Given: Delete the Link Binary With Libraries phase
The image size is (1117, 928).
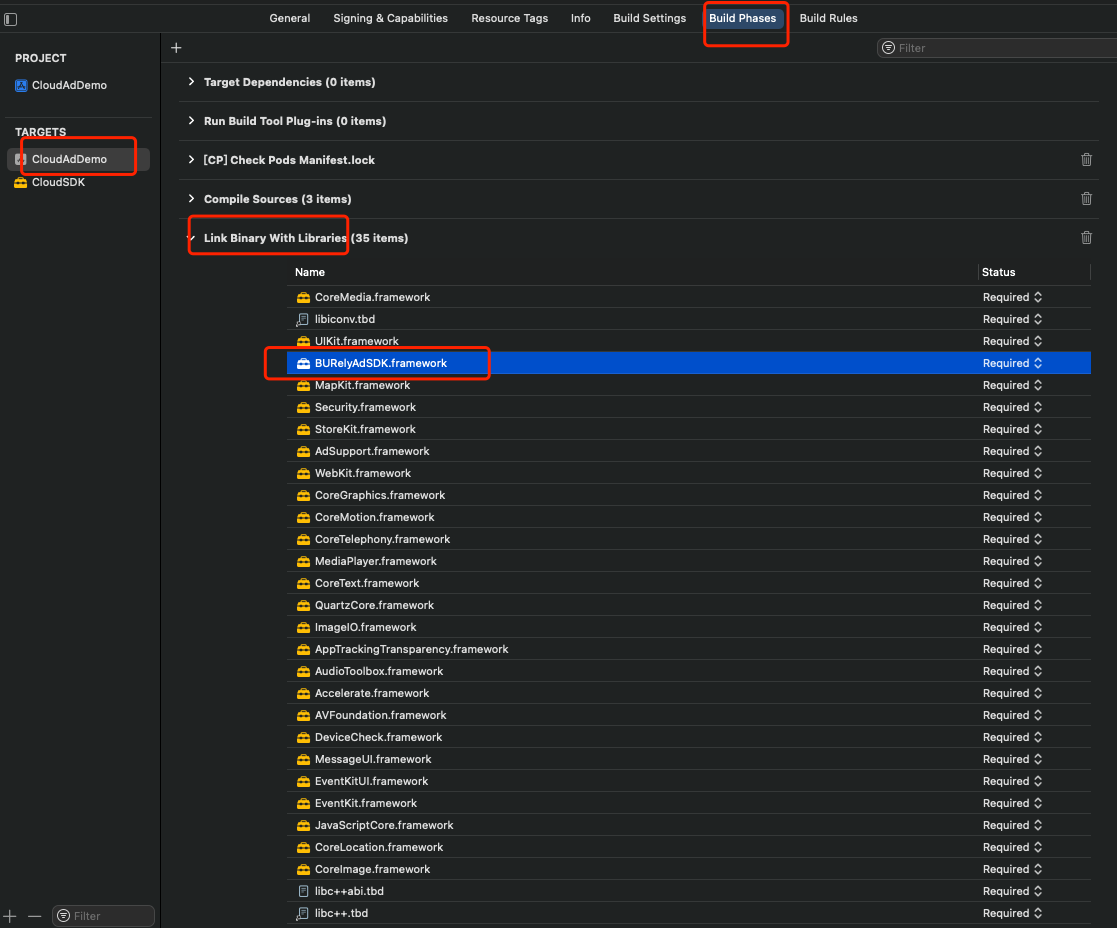Looking at the screenshot, I should point(1086,238).
